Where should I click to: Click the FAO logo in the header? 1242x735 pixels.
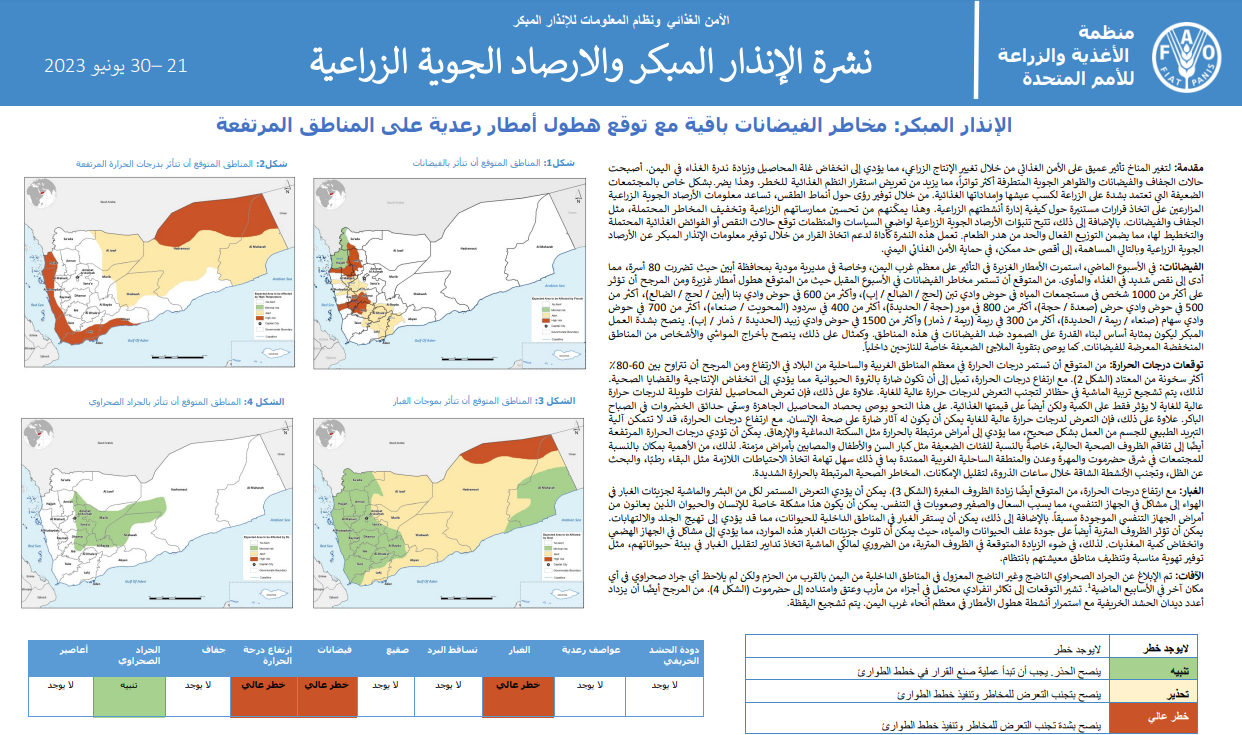pos(1187,57)
